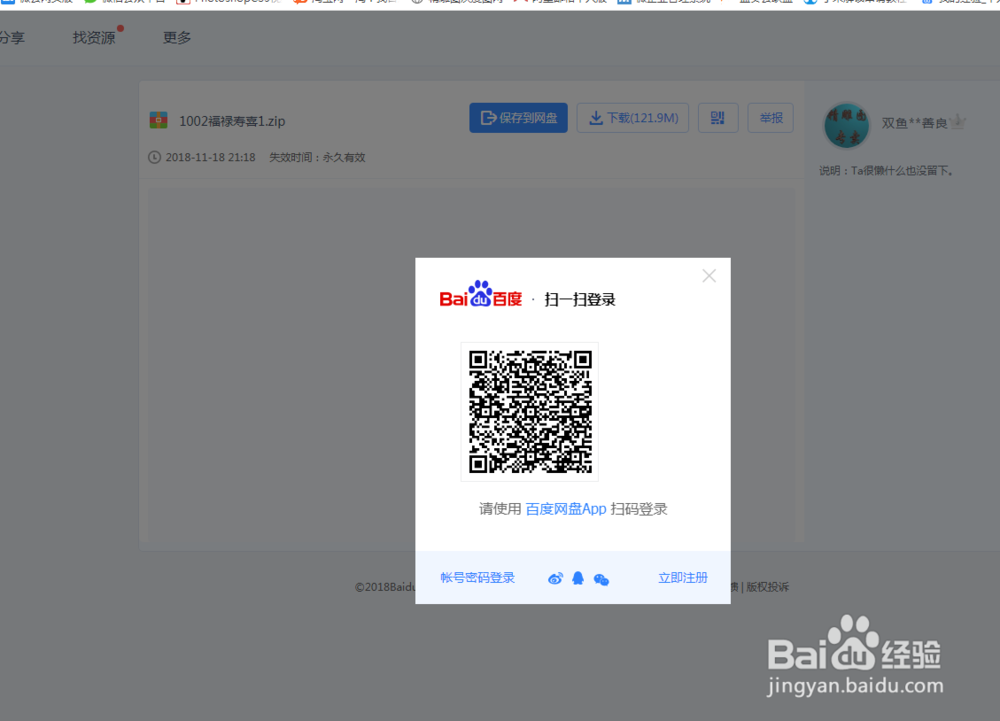Click the 1002福禄寿喜1.zip file name
Viewport: 1000px width, 721px height.
pyautogui.click(x=232, y=121)
